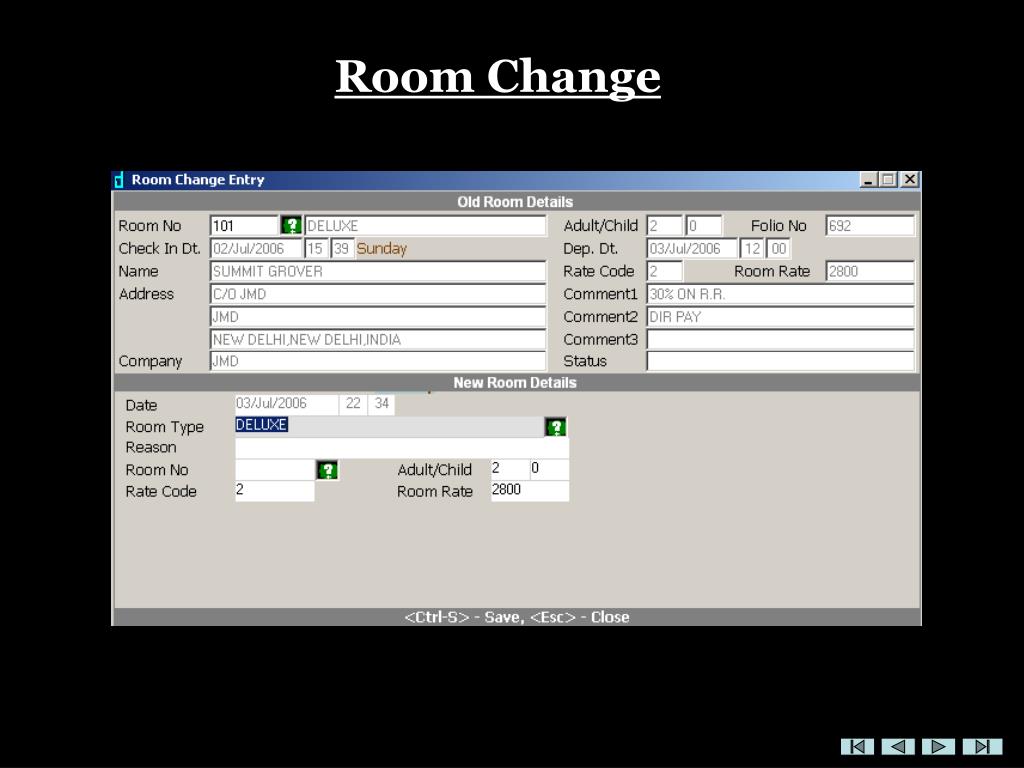Click the Room Change Entry title bar icon
This screenshot has width=1024, height=768.
pyautogui.click(x=119, y=180)
